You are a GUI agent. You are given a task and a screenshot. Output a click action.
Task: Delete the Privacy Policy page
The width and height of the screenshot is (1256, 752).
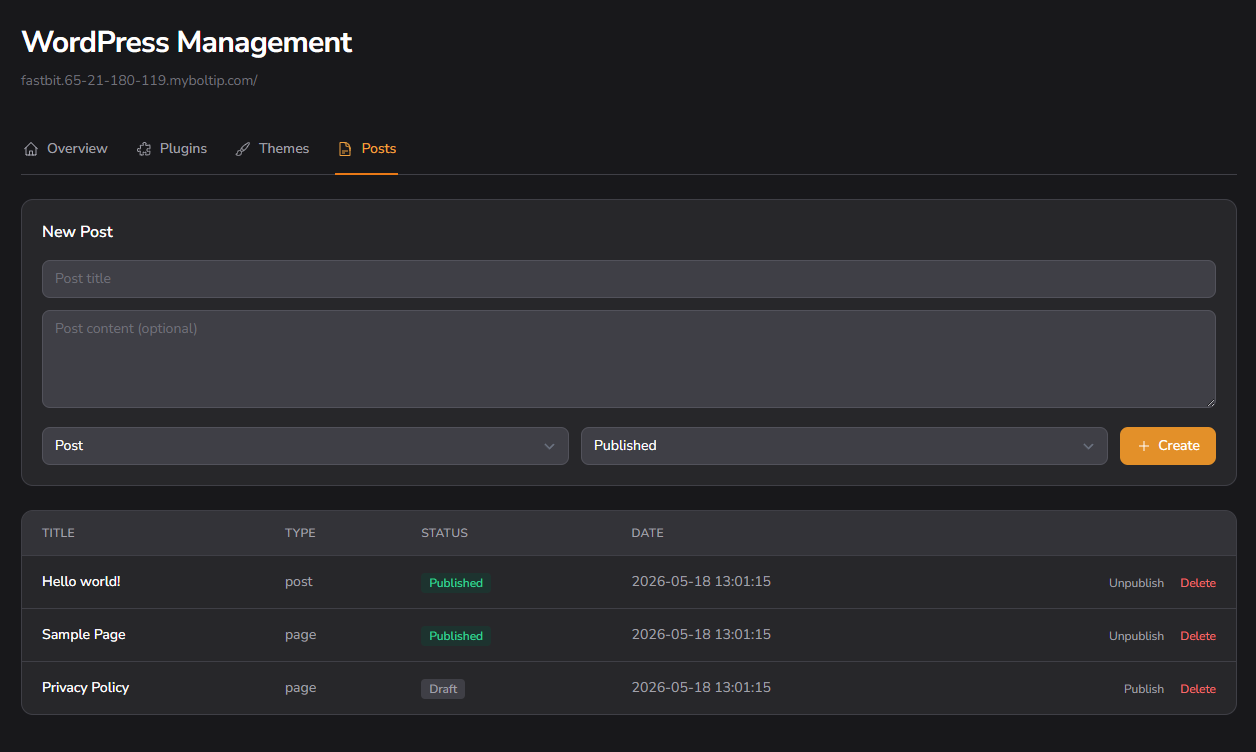(1198, 689)
